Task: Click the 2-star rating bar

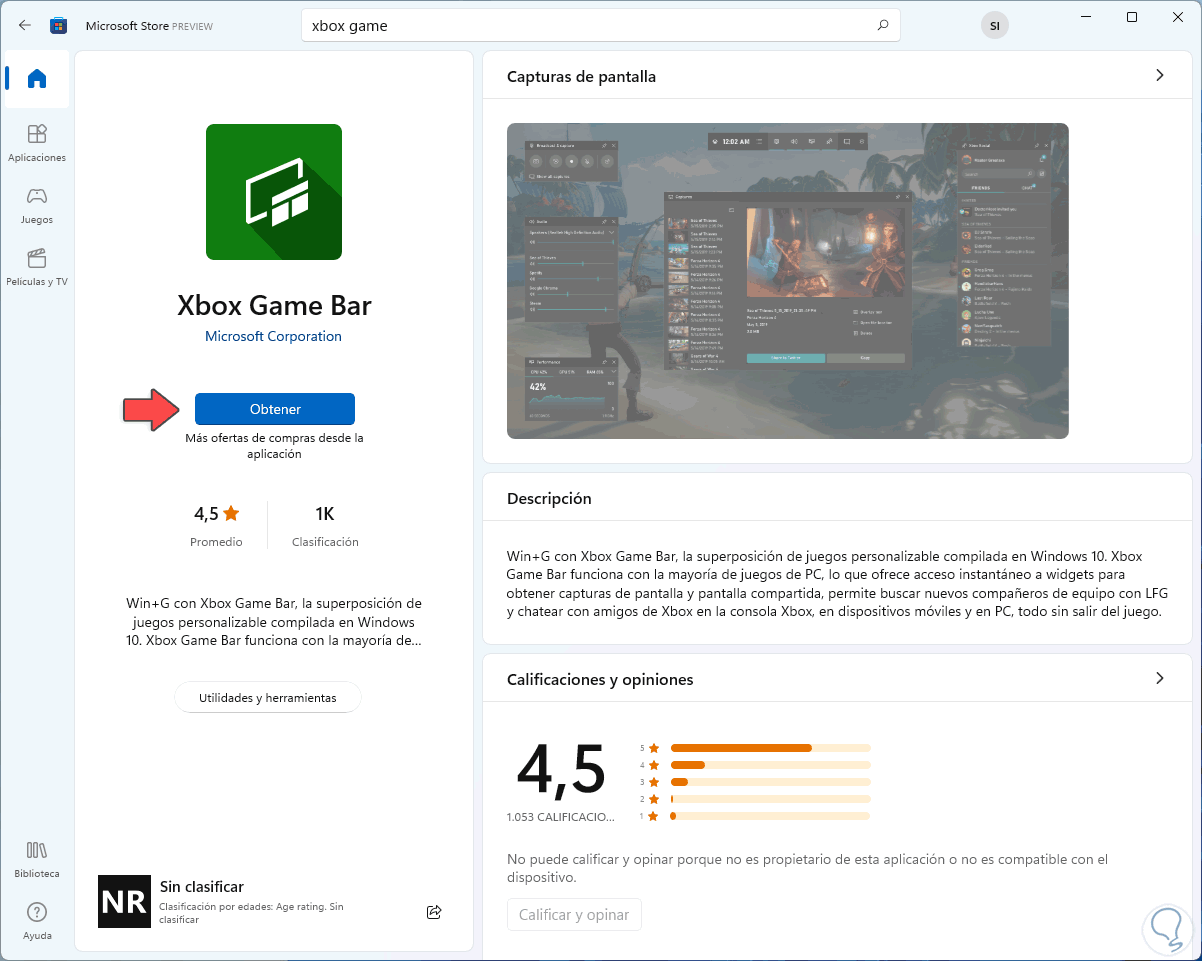Action: pos(771,799)
